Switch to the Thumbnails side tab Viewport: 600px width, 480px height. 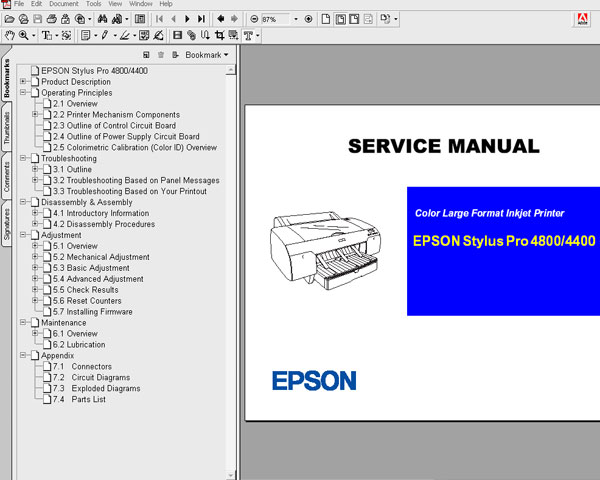tap(7, 128)
